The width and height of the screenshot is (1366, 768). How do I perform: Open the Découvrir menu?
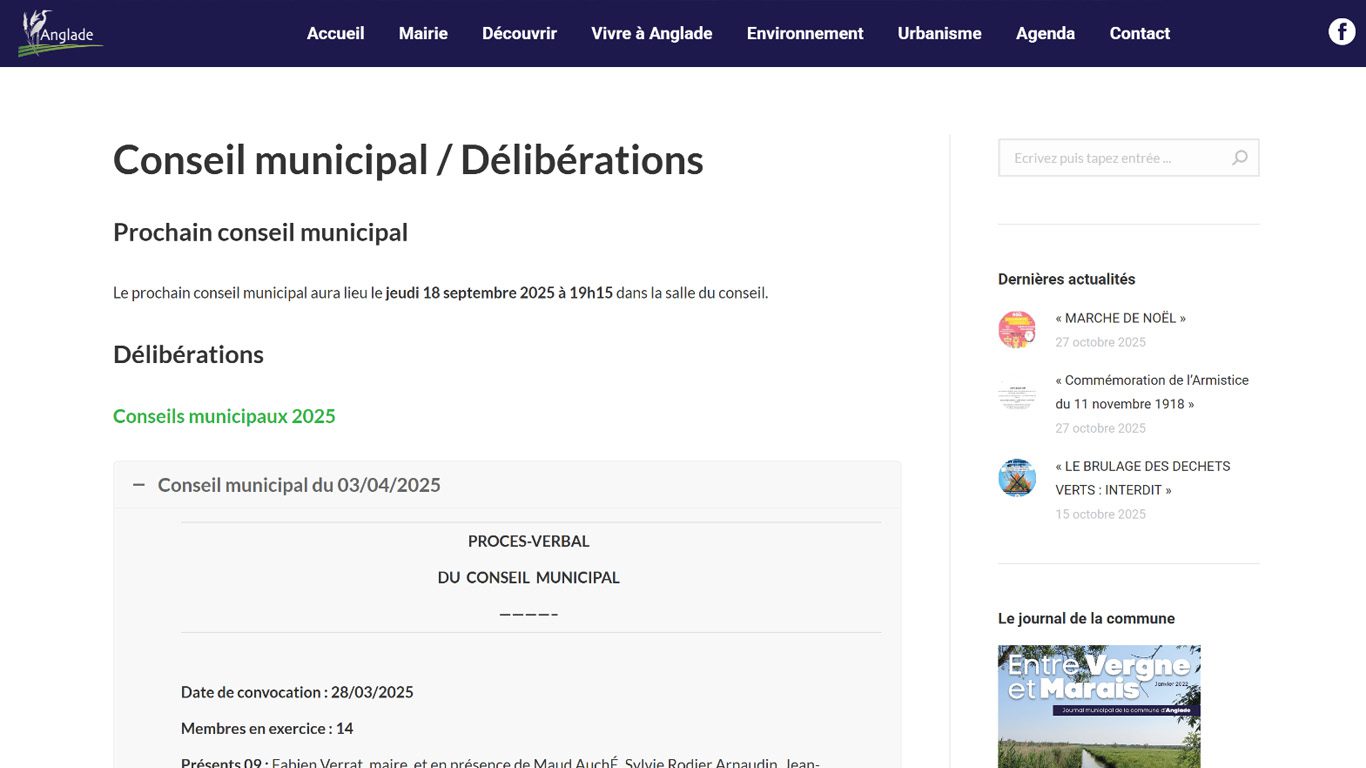coord(519,33)
